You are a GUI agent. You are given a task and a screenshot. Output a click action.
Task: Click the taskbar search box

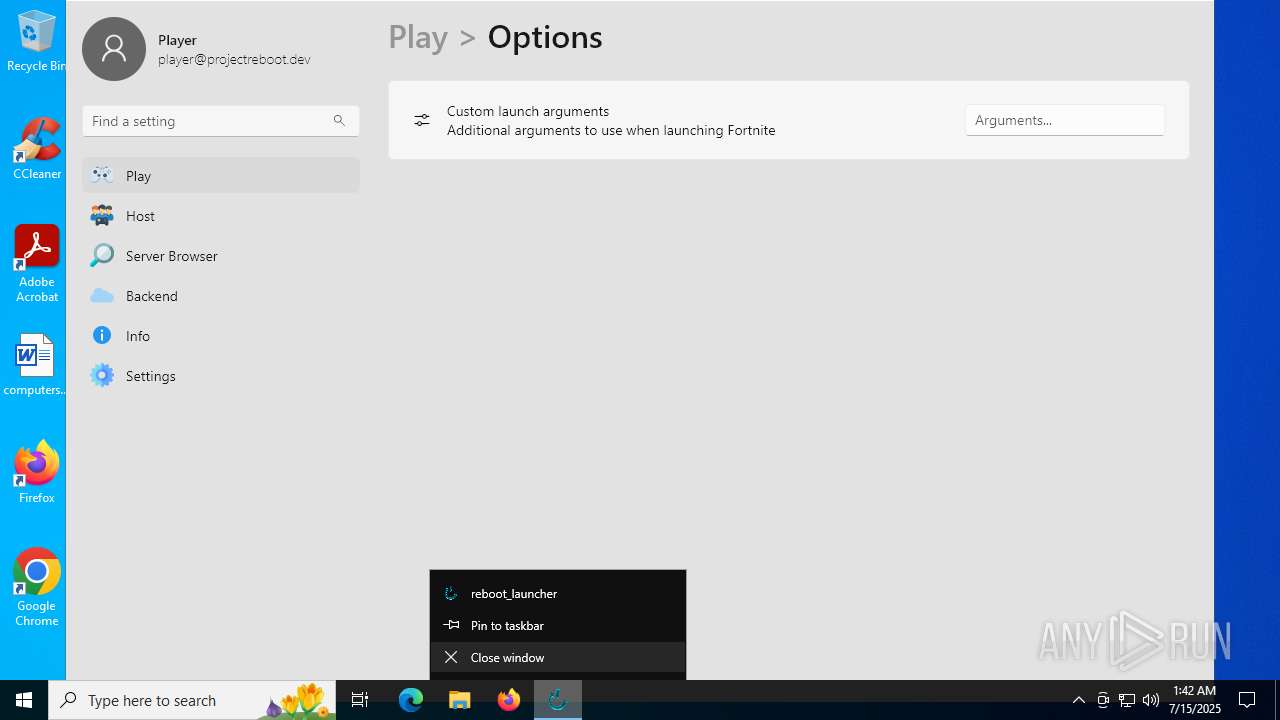click(x=192, y=700)
